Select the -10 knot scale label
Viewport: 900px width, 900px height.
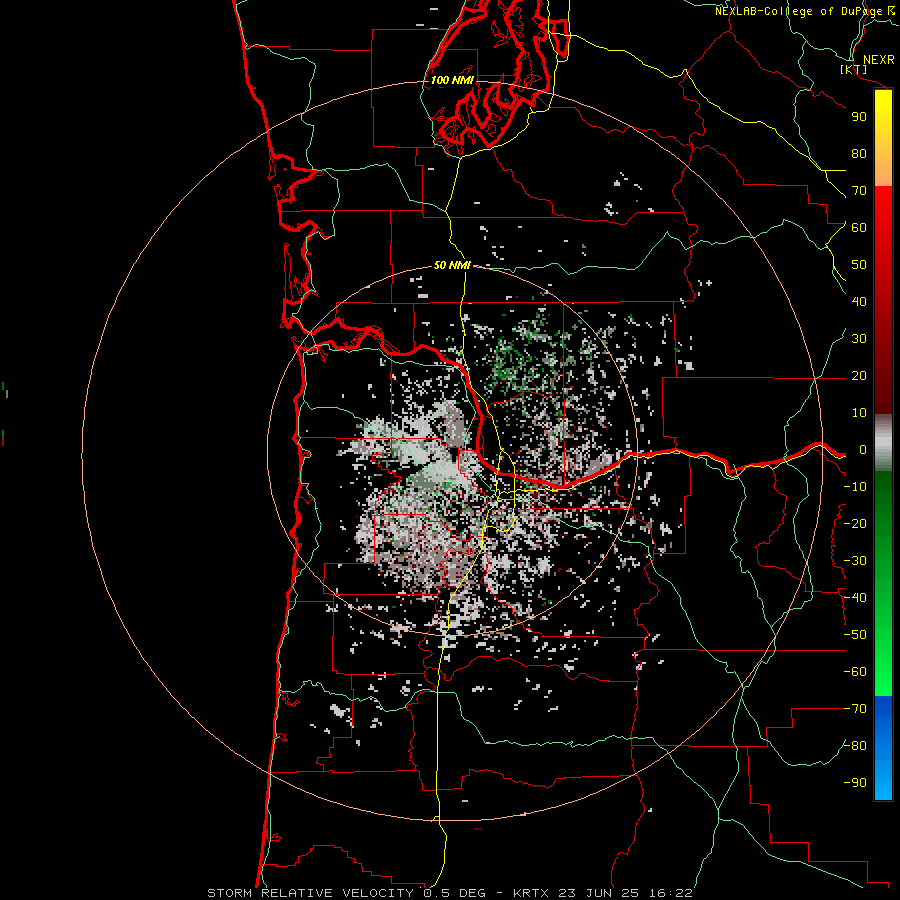(855, 487)
